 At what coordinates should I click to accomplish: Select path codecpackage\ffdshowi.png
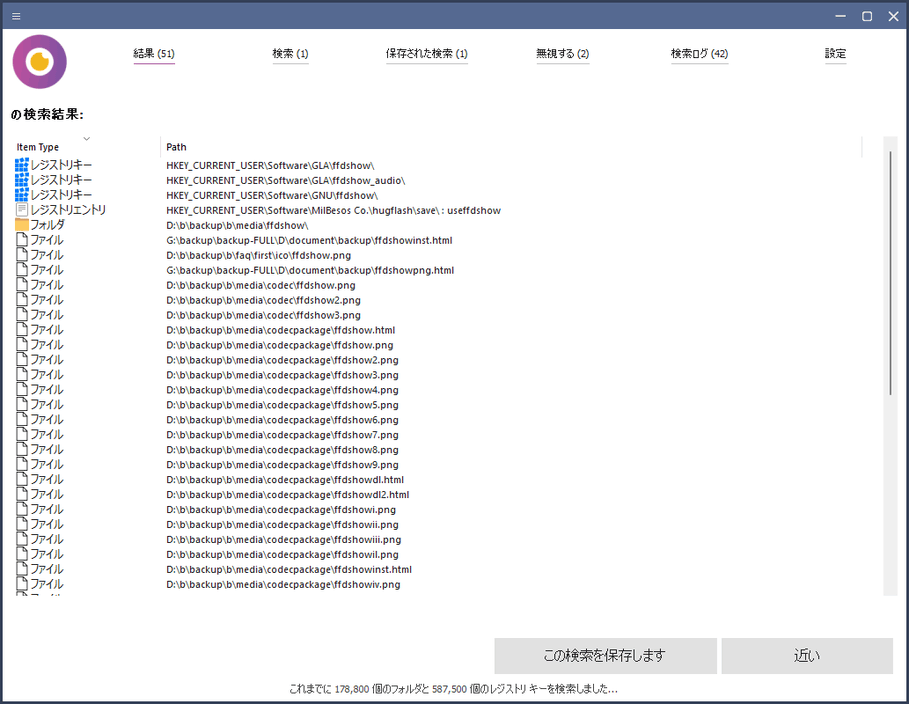281,510
